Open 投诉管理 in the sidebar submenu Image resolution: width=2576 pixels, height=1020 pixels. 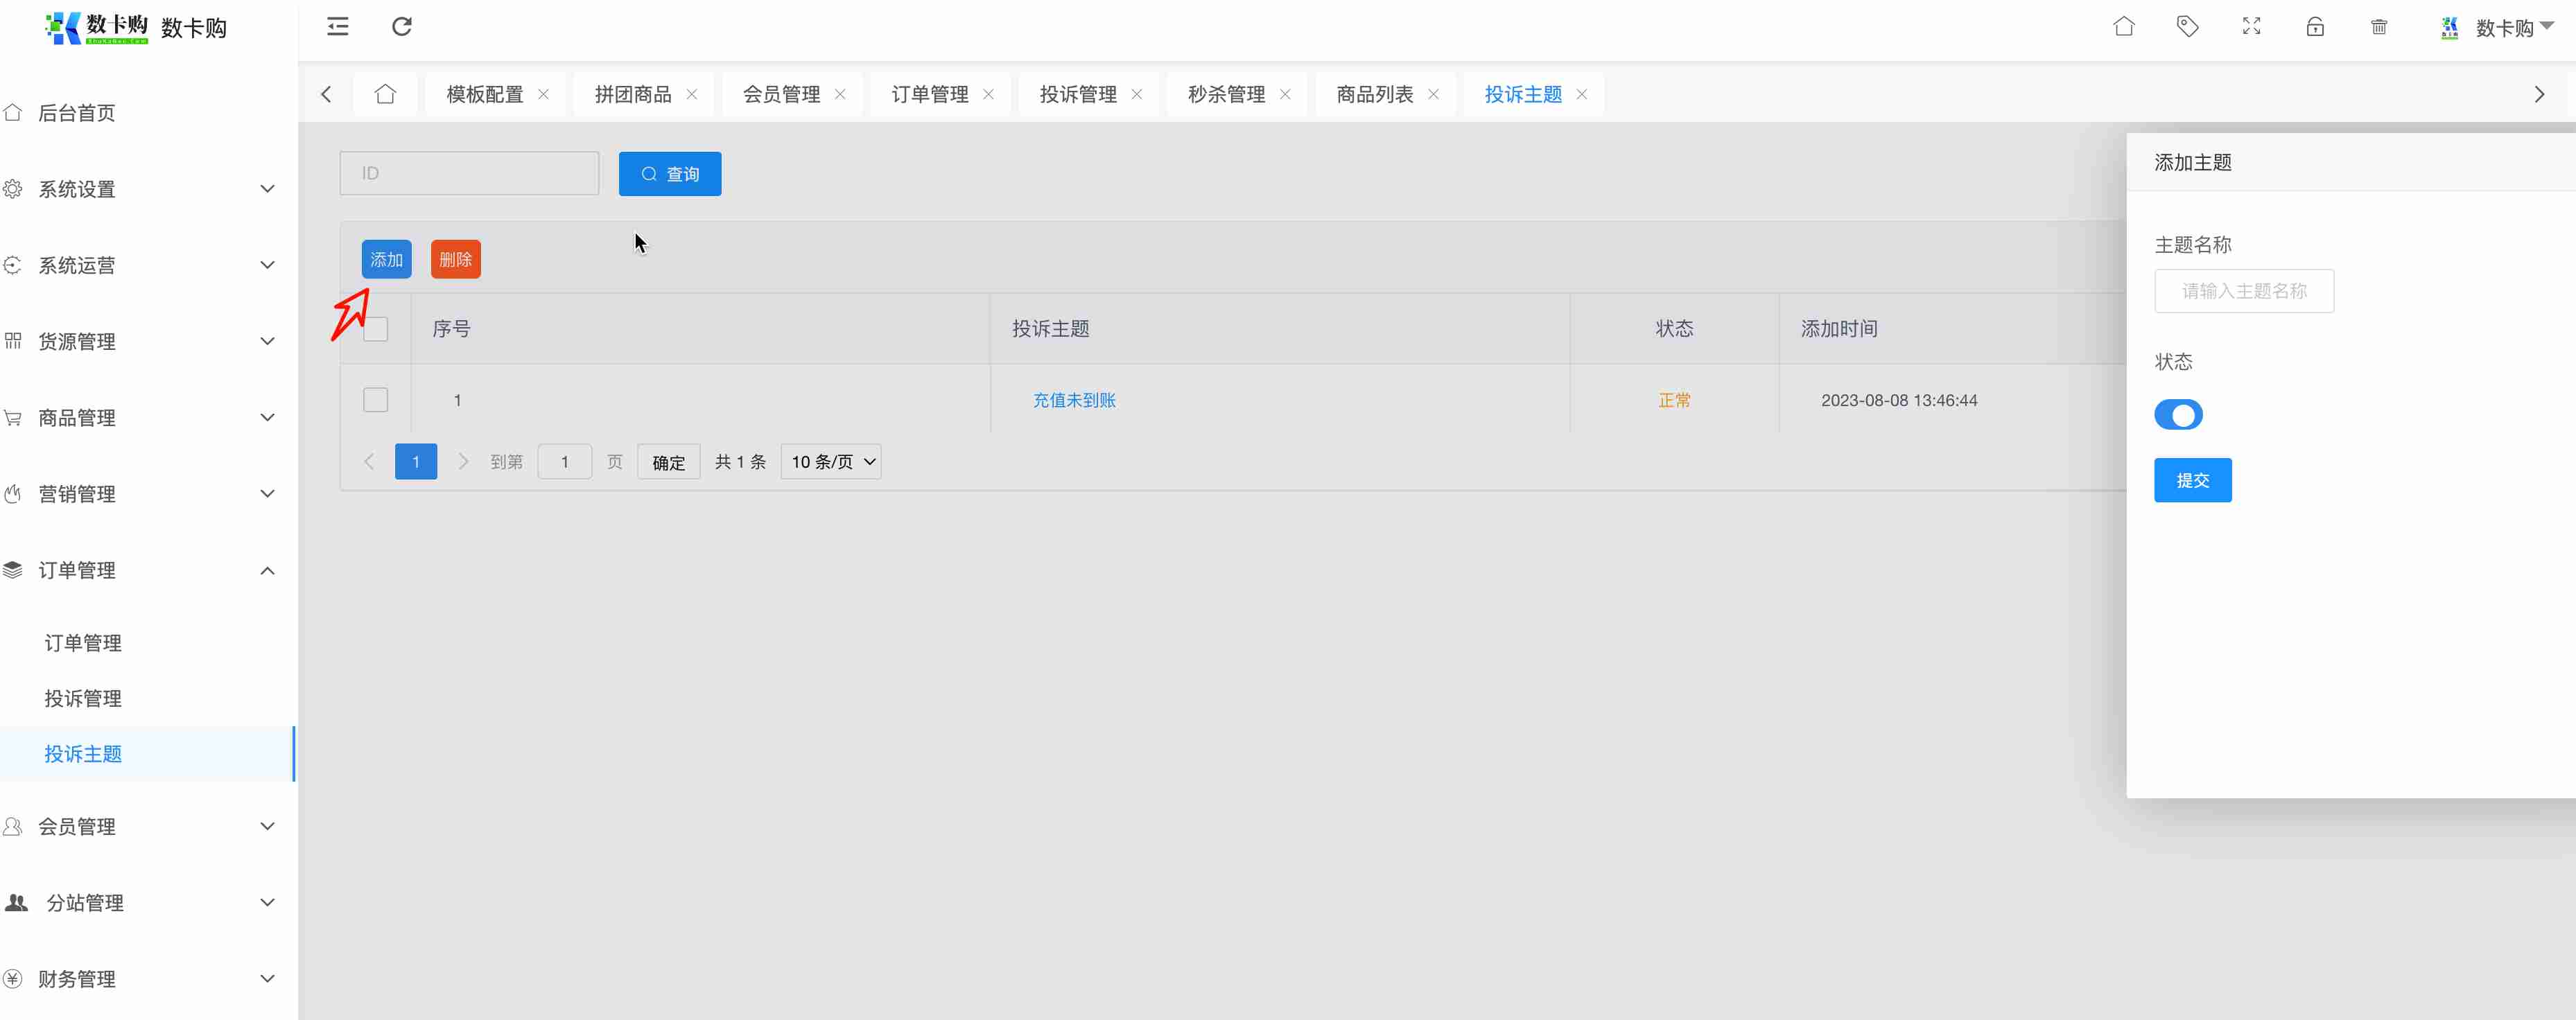tap(83, 698)
